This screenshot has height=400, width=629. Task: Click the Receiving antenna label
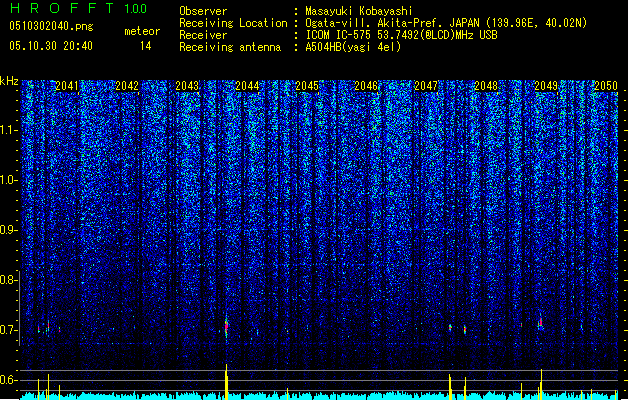tap(230, 47)
